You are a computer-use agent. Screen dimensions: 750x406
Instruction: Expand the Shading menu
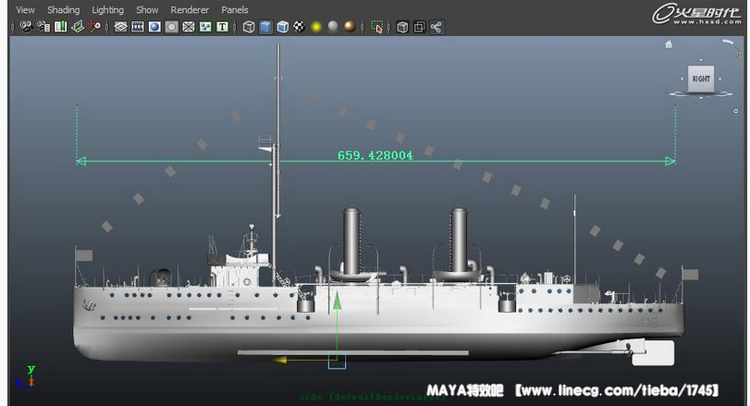(x=63, y=9)
